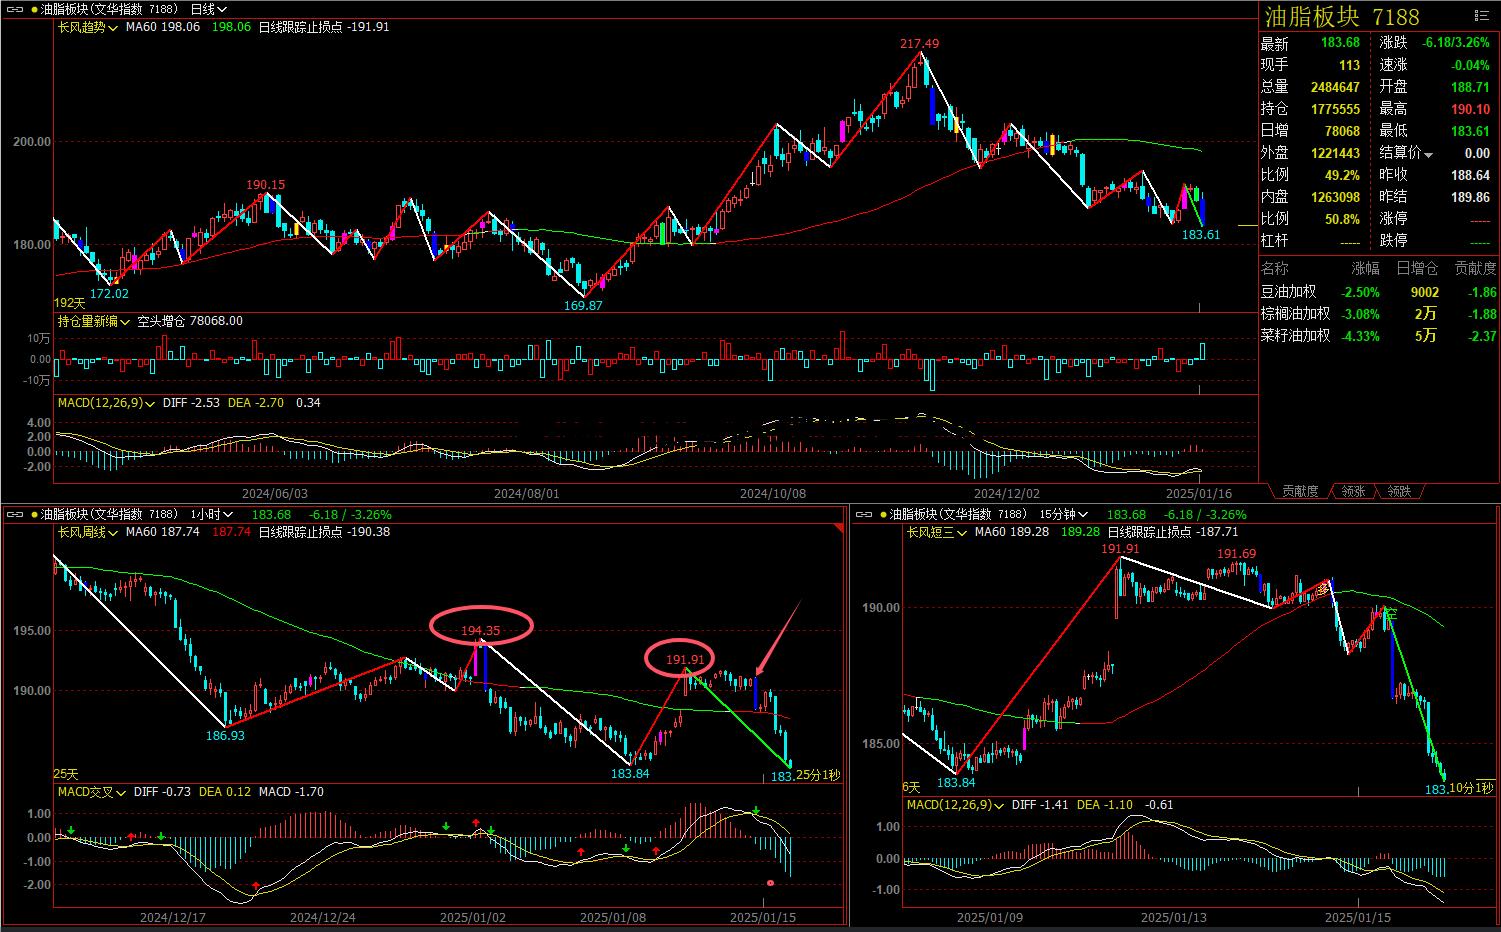Click the list view icon in quote panel header

pos(1481,15)
